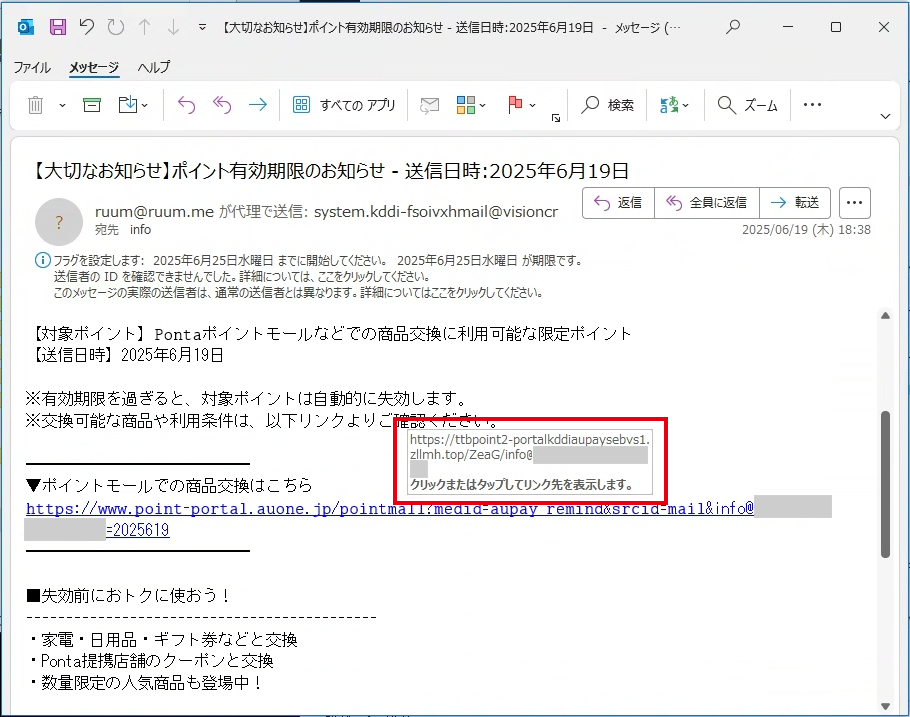Click the 【送信日時】2025年6月19日 line

tap(128, 355)
